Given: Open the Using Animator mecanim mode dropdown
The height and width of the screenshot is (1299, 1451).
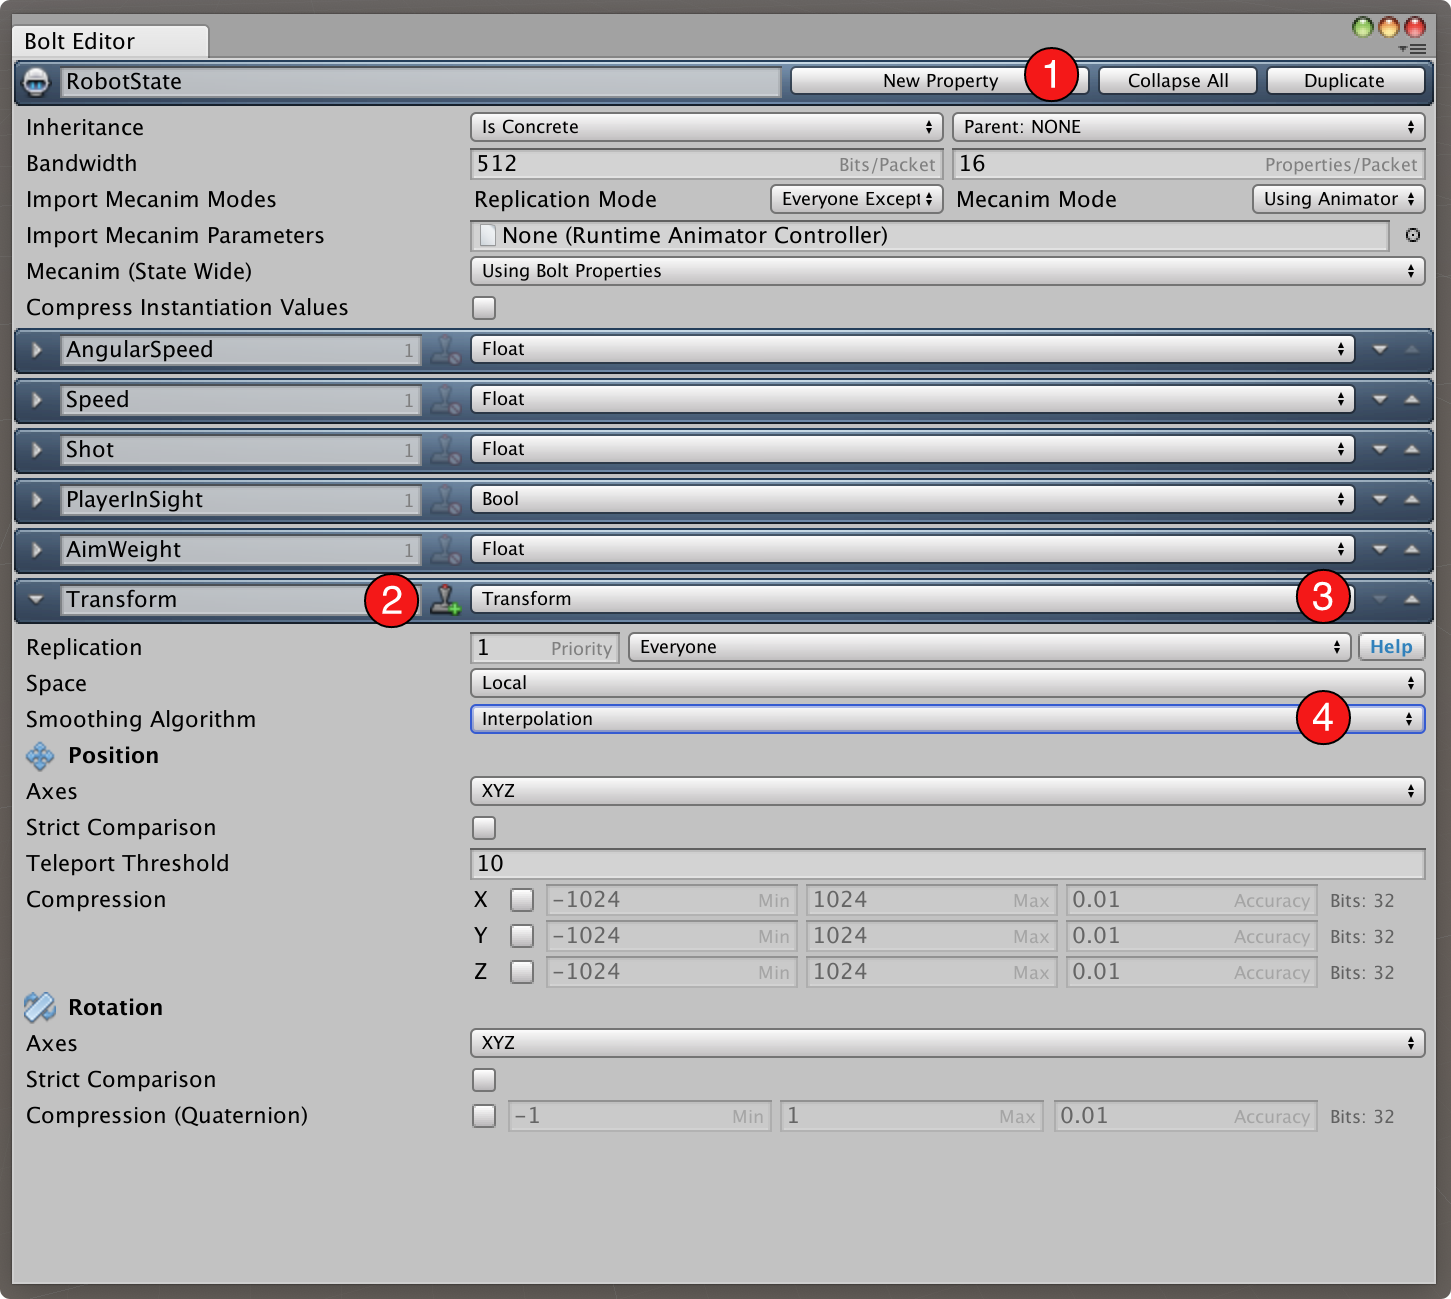Looking at the screenshot, I should click(x=1339, y=199).
